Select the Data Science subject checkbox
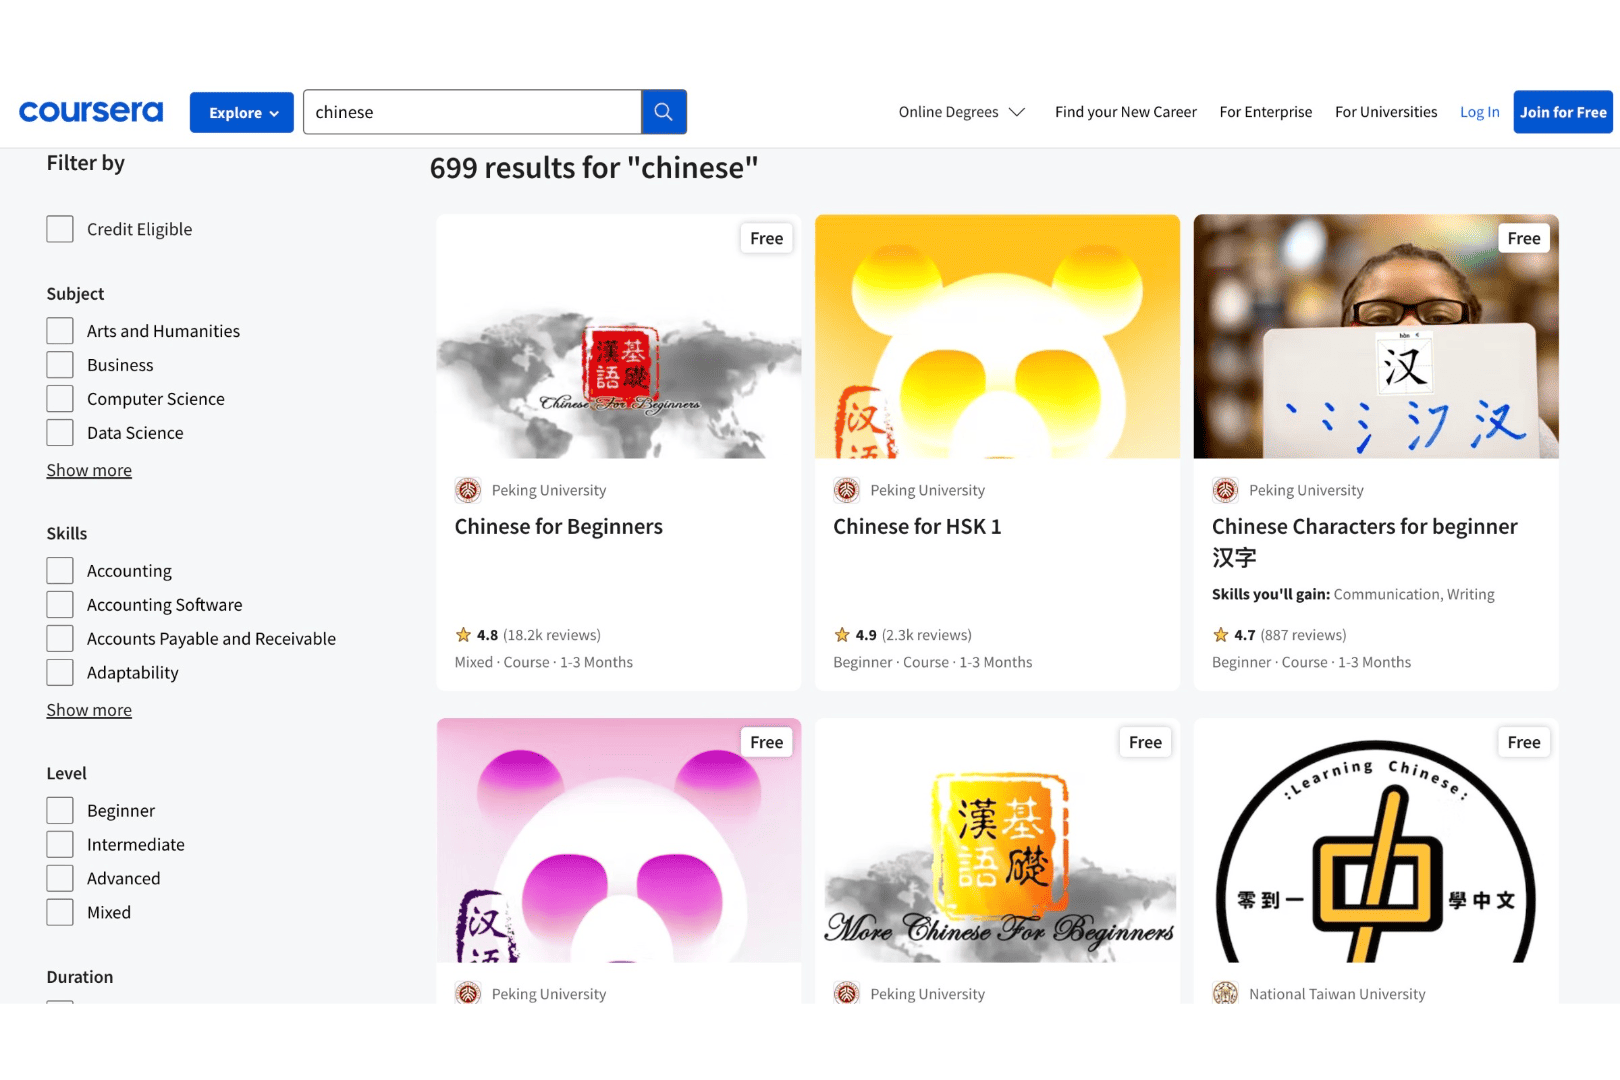The image size is (1620, 1080). pyautogui.click(x=60, y=433)
